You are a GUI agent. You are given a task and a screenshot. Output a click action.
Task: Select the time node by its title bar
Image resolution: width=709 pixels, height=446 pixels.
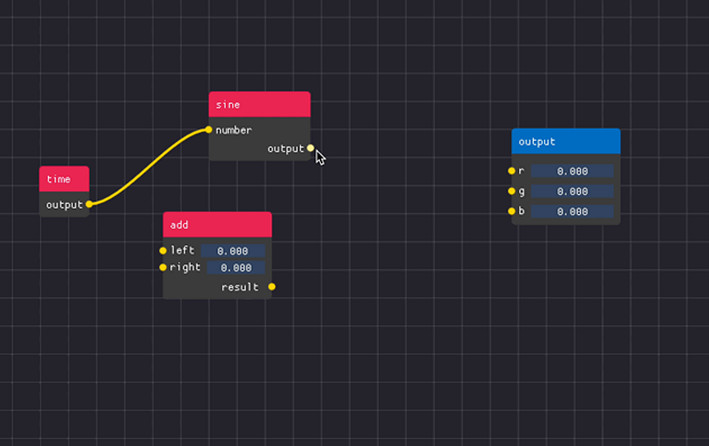[64, 179]
